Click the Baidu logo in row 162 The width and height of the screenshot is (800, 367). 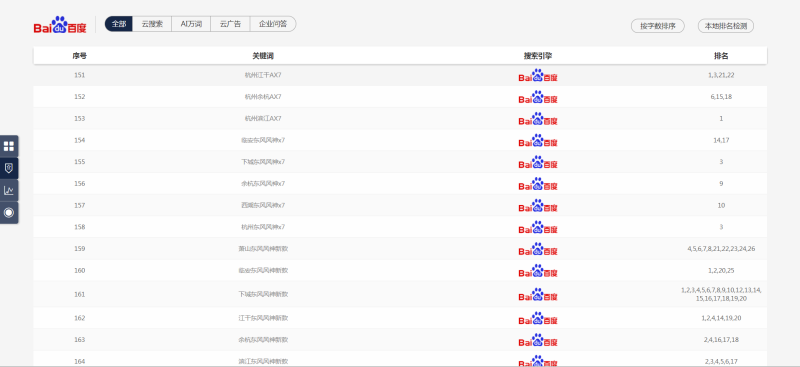[538, 318]
